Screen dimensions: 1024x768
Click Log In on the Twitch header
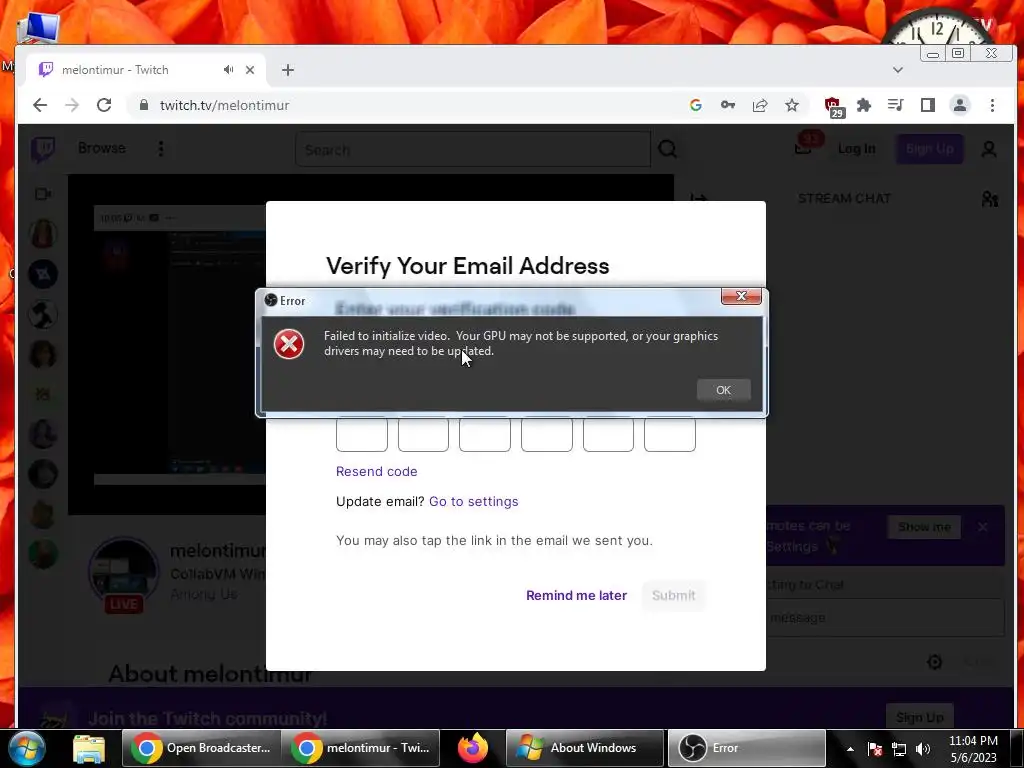(x=856, y=149)
